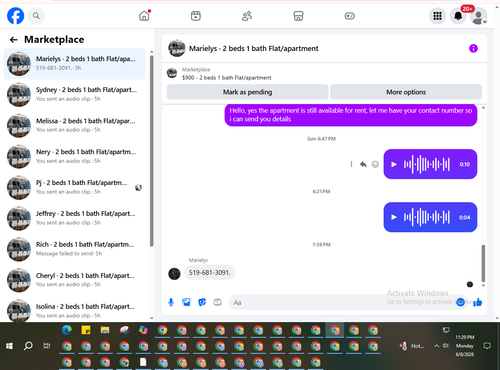Open the volume control in tray
Image resolution: width=500 pixels, height=370 pixels.
[x=446, y=346]
